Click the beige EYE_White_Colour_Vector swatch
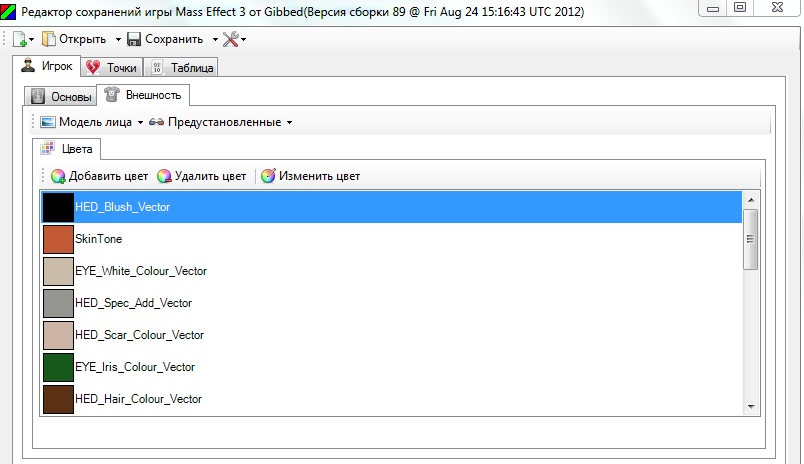This screenshot has width=804, height=464. pos(58,271)
